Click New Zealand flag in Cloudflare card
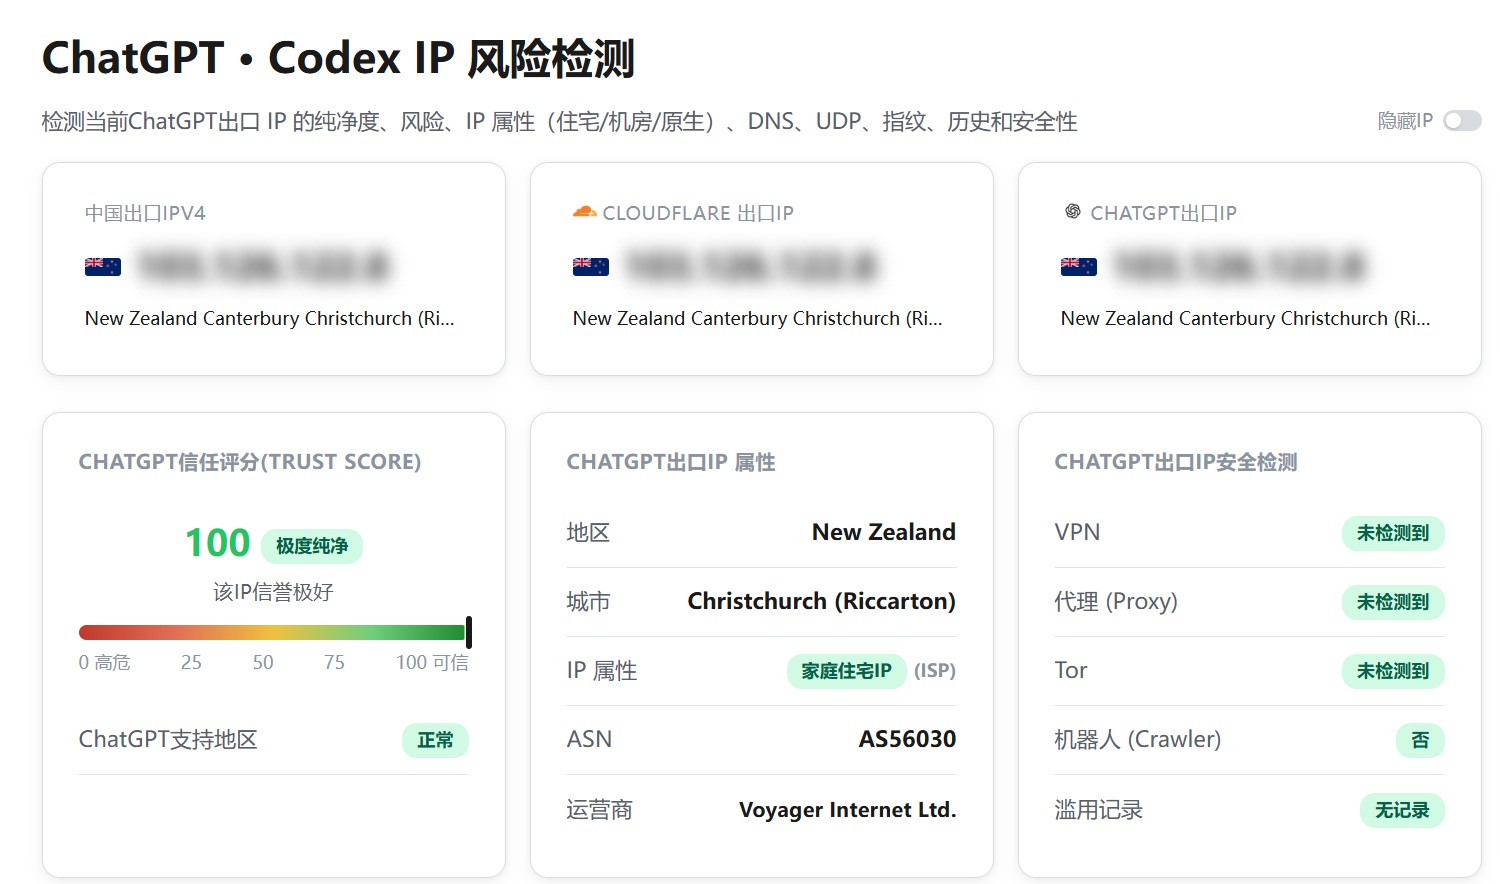The height and width of the screenshot is (884, 1500). coord(591,267)
